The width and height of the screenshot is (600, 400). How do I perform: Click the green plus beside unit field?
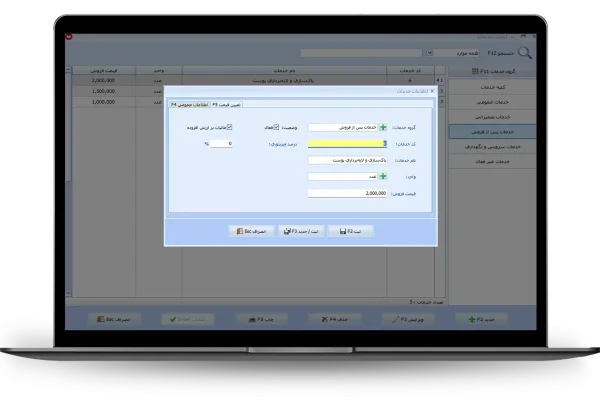pos(383,176)
